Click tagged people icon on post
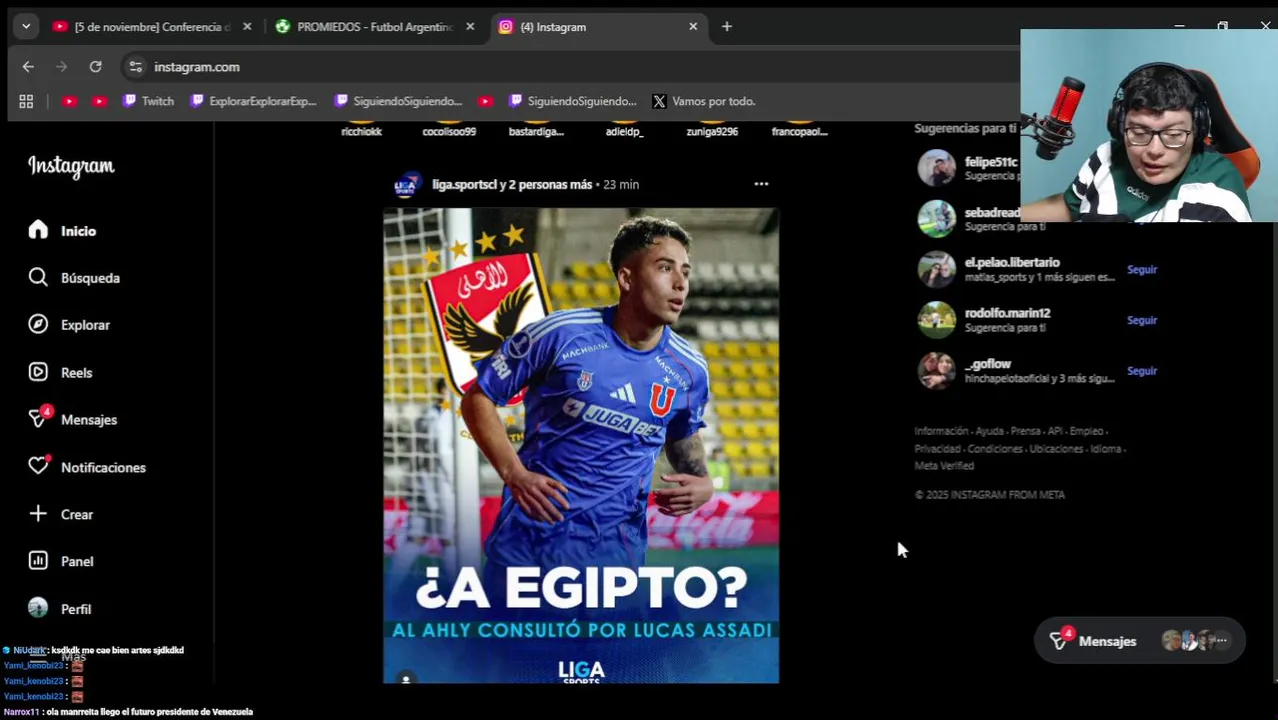Screen dimensions: 1278x720 pos(406,679)
